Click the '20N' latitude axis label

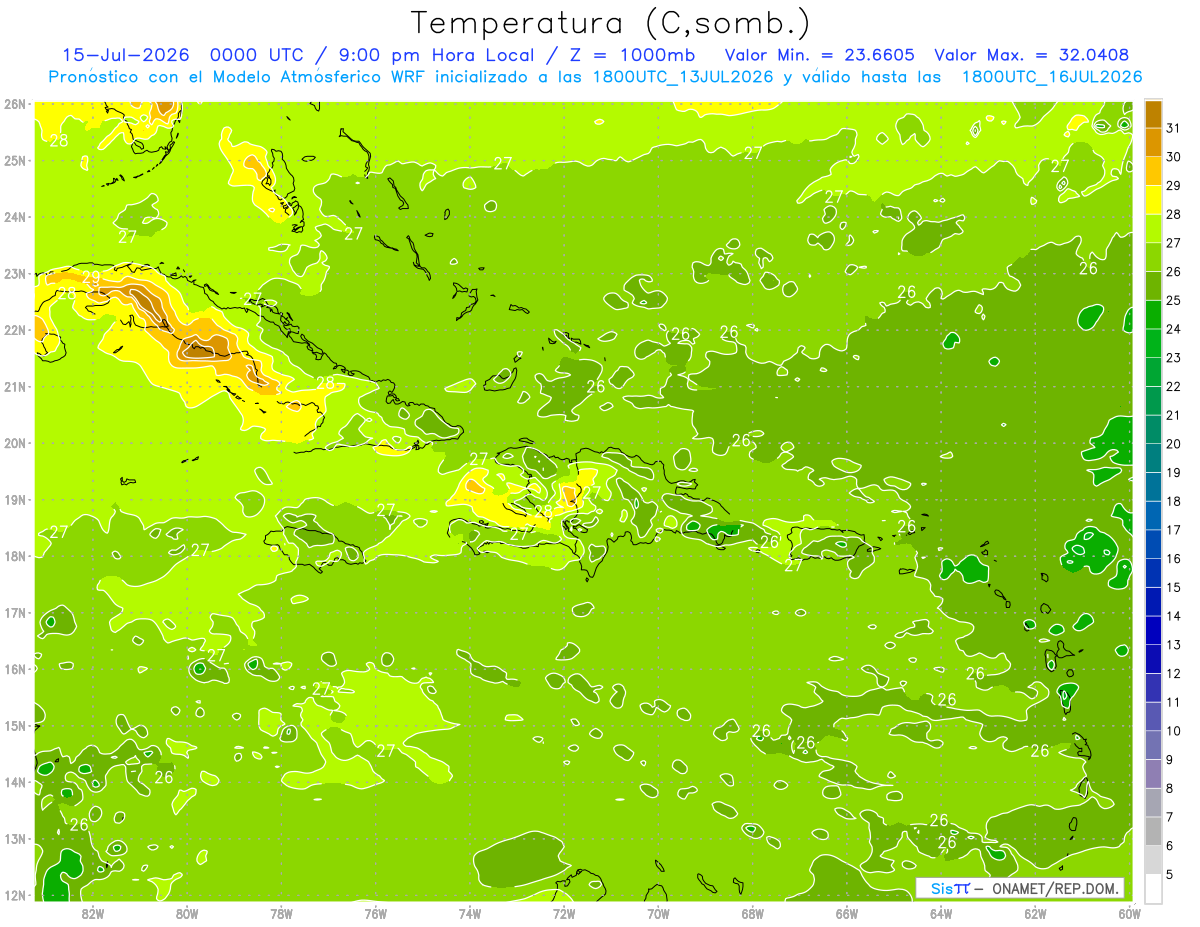pyautogui.click(x=14, y=443)
